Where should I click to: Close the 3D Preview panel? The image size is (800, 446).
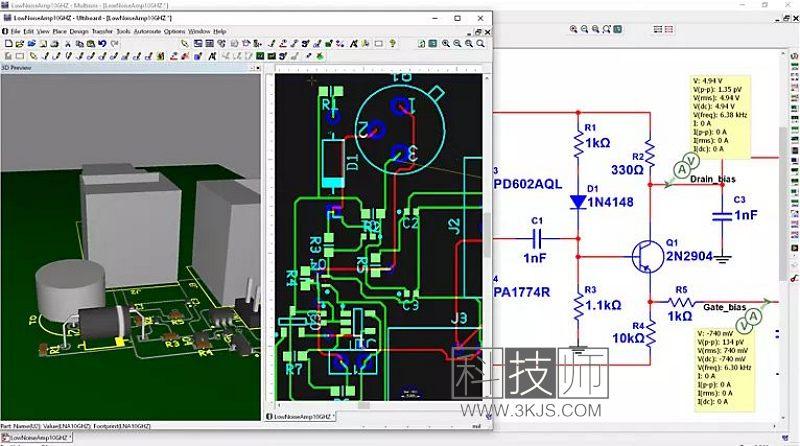(x=258, y=68)
